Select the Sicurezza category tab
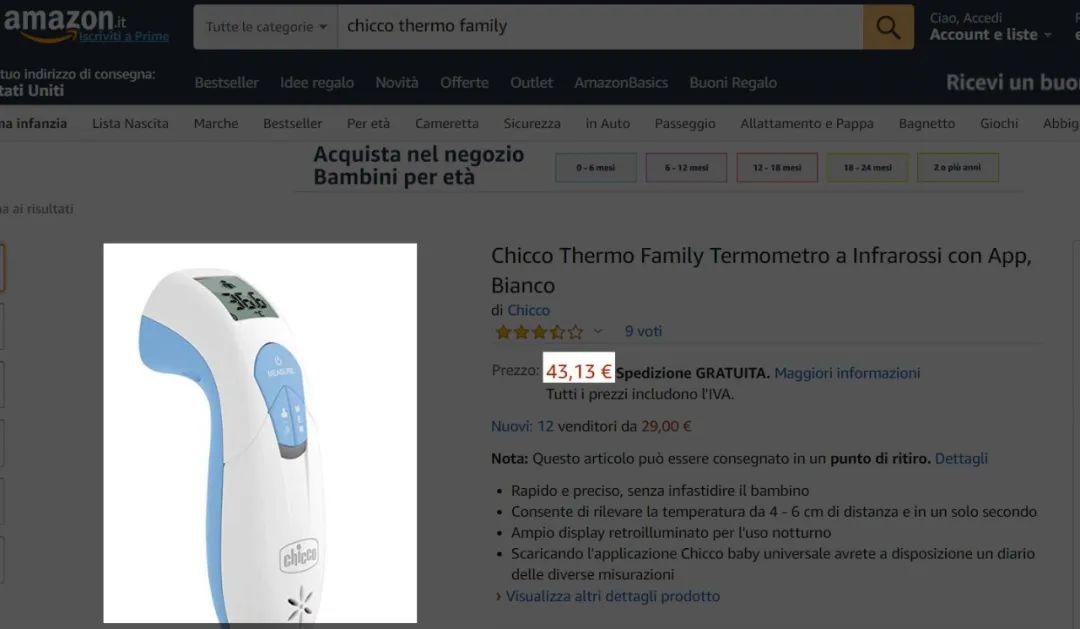This screenshot has width=1080, height=629. [x=532, y=123]
